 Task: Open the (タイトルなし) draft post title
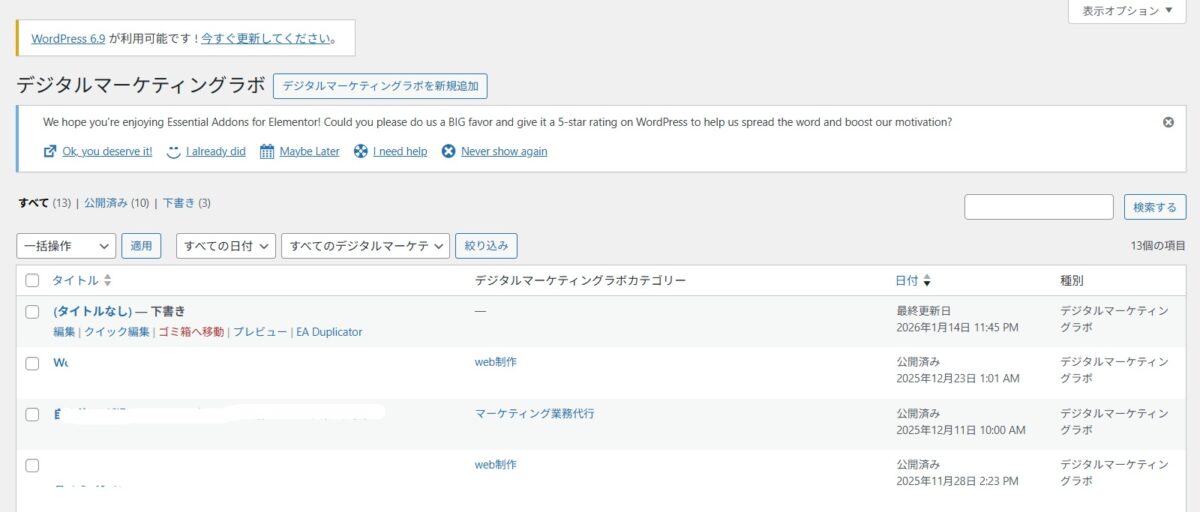pos(92,311)
